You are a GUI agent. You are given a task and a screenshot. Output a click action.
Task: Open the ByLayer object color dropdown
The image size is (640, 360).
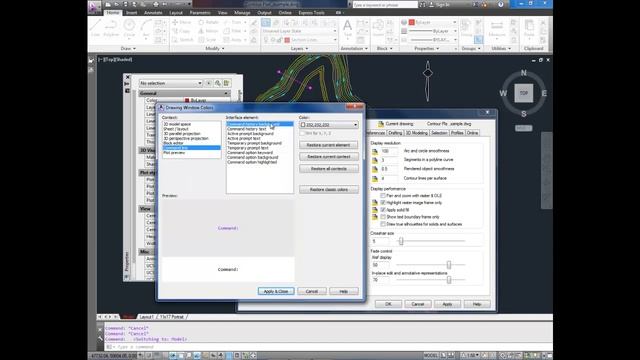pyautogui.click(x=433, y=22)
